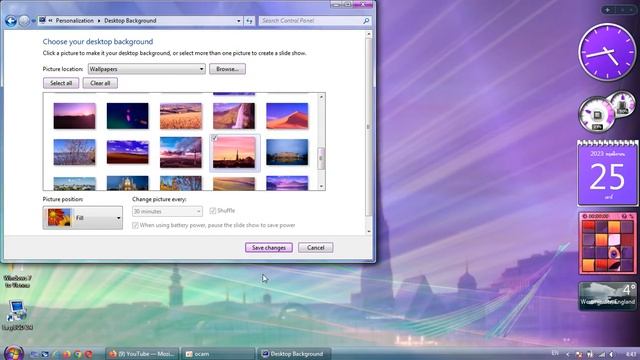Click the Switch between windows icon

point(45,354)
